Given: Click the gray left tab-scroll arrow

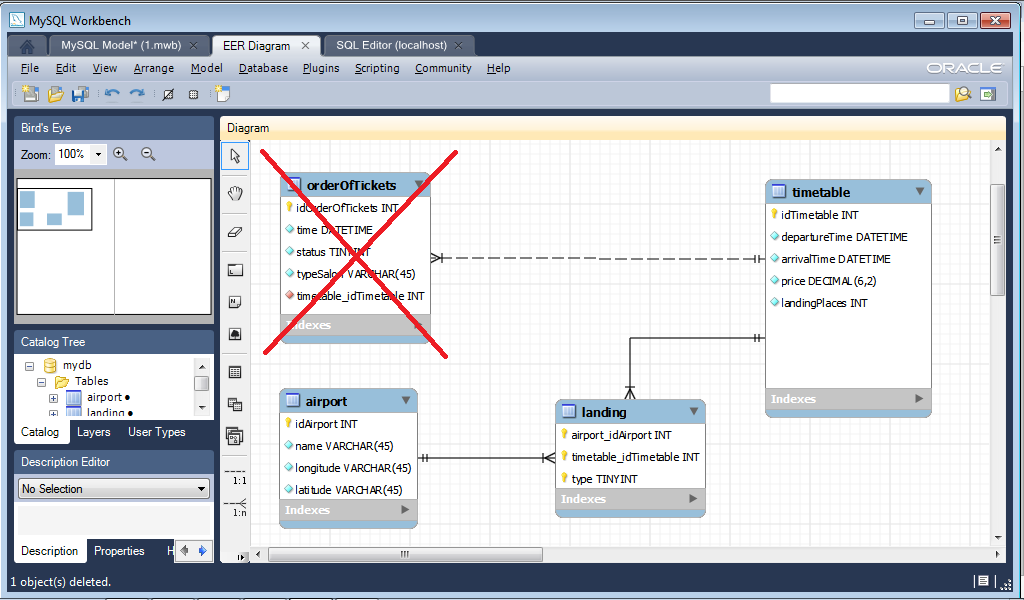Looking at the screenshot, I should coord(185,550).
